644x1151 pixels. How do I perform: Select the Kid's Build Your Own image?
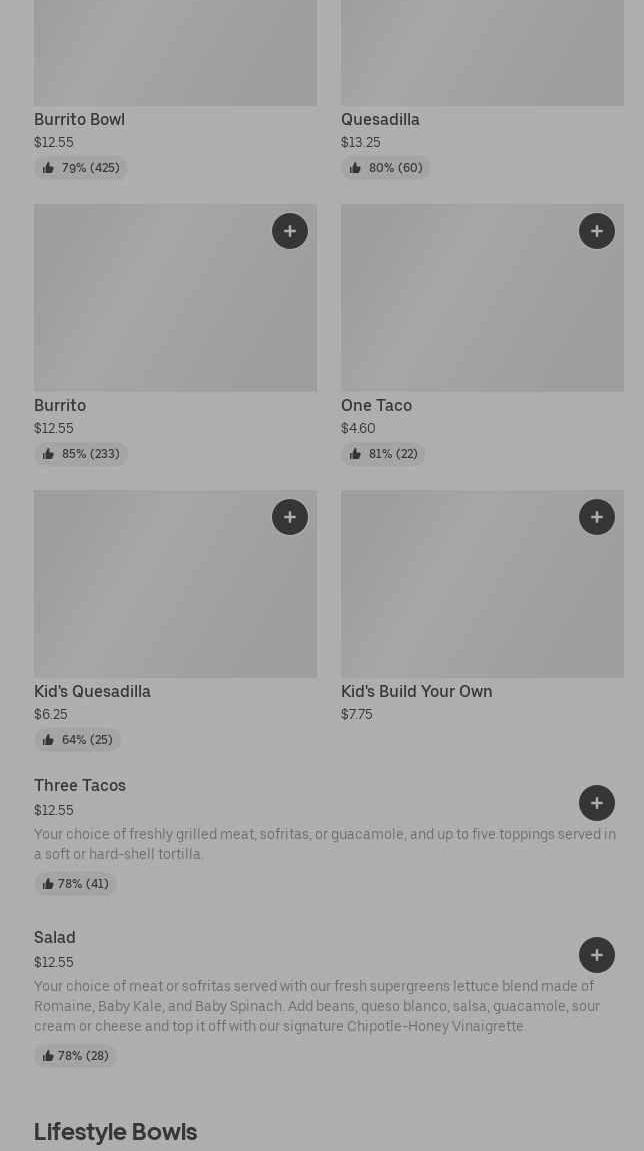[x=482, y=584]
